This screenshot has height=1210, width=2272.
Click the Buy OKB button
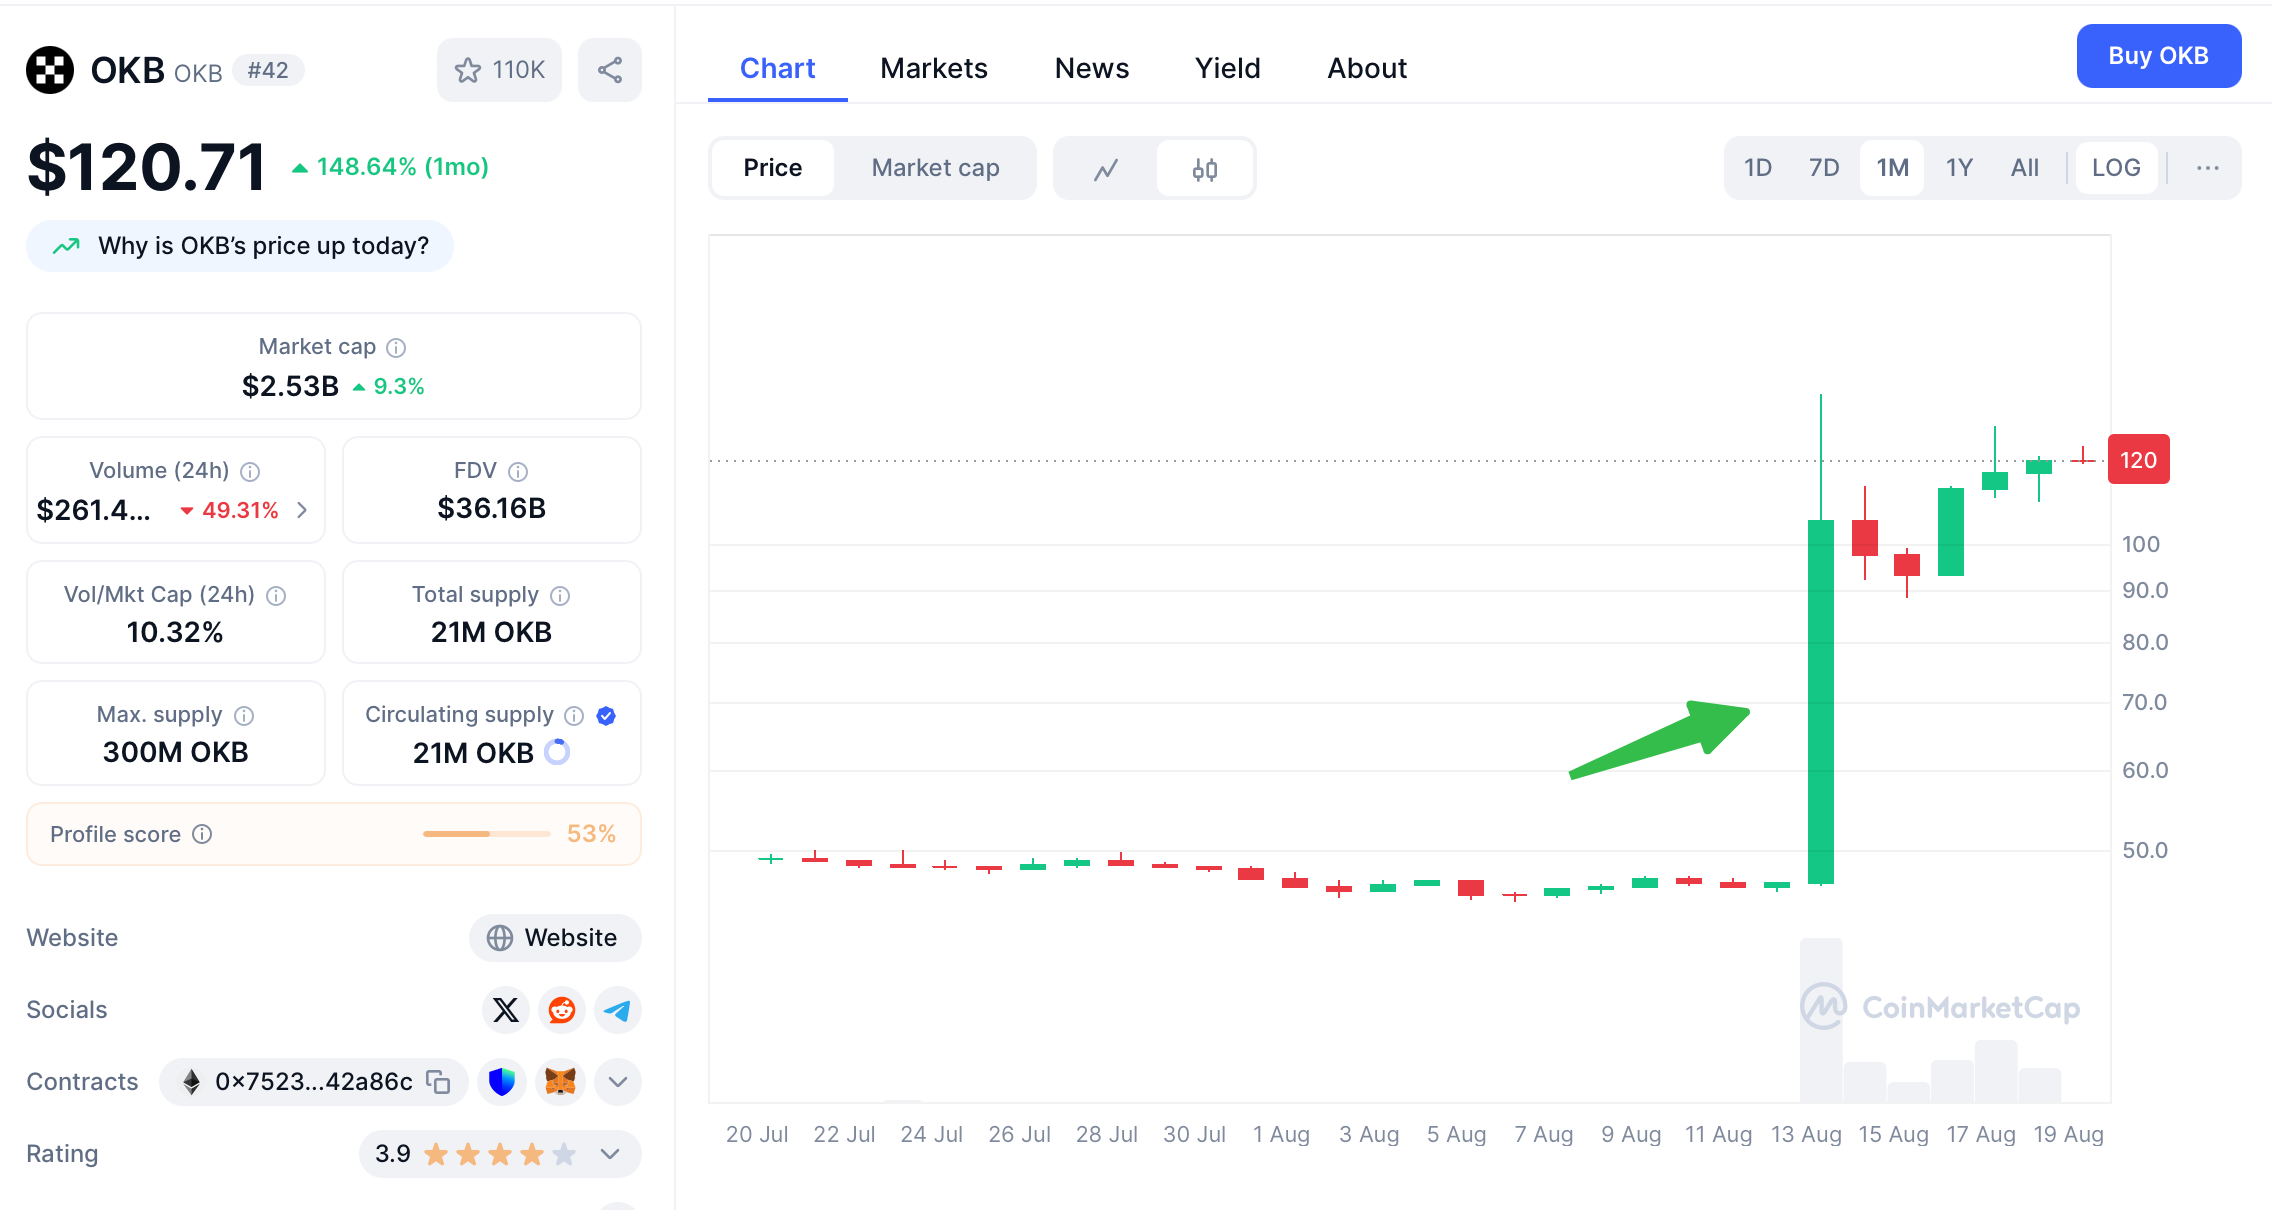[x=2158, y=56]
